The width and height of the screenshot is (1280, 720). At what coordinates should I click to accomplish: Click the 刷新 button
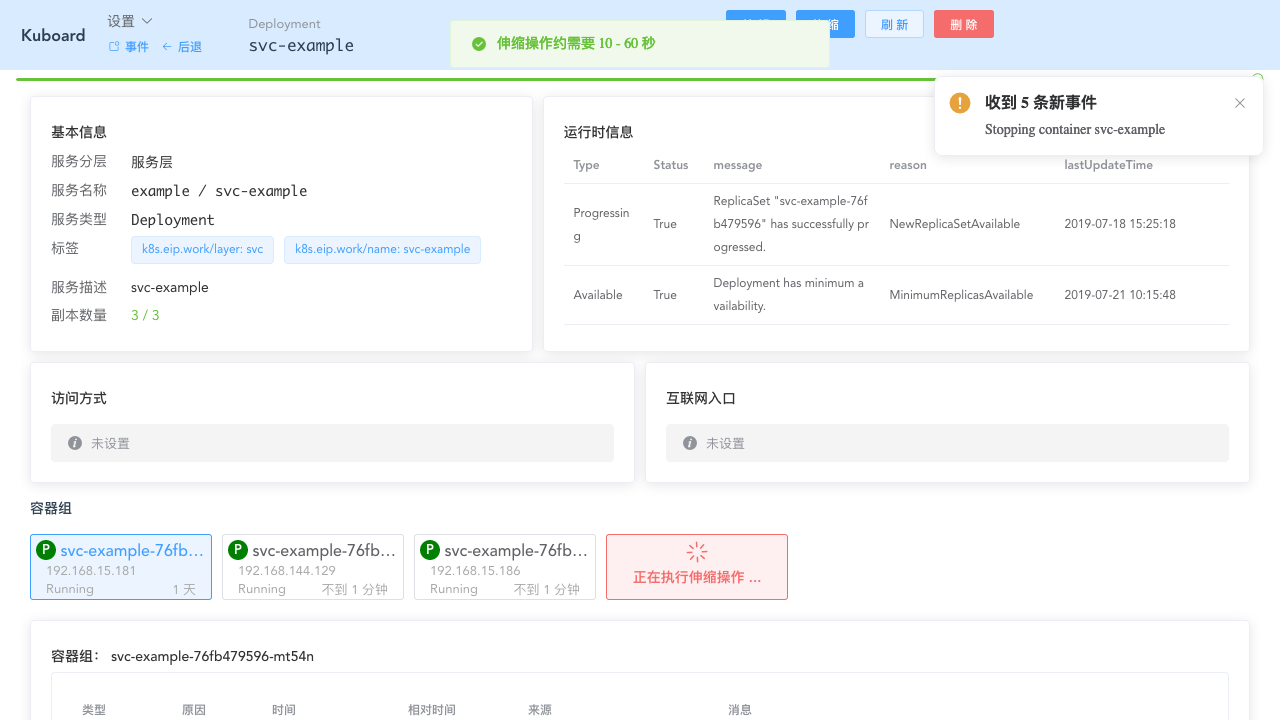[894, 24]
